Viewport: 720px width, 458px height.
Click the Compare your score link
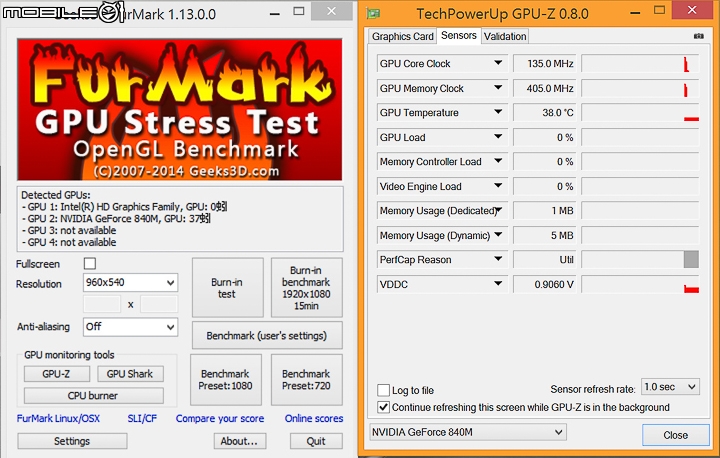point(220,418)
